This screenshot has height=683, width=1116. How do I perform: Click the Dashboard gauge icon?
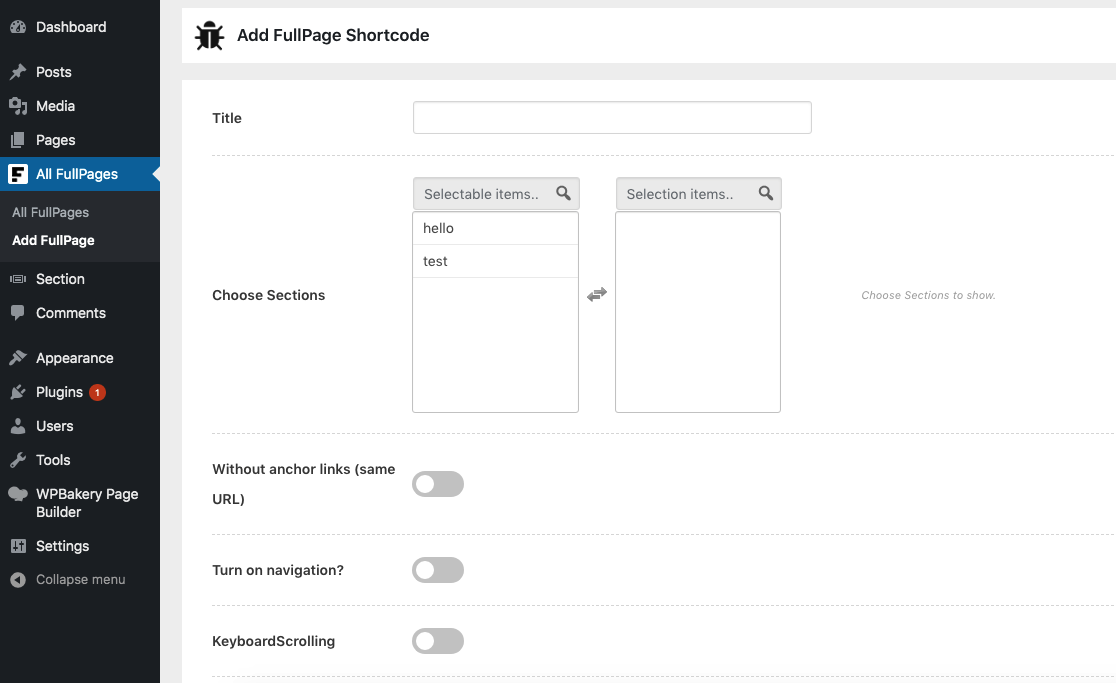18,27
